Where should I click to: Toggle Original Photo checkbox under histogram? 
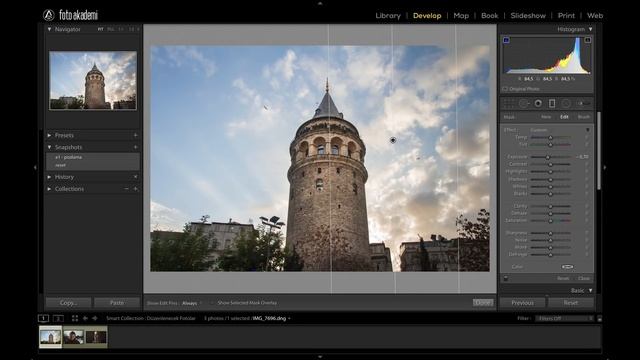point(505,89)
